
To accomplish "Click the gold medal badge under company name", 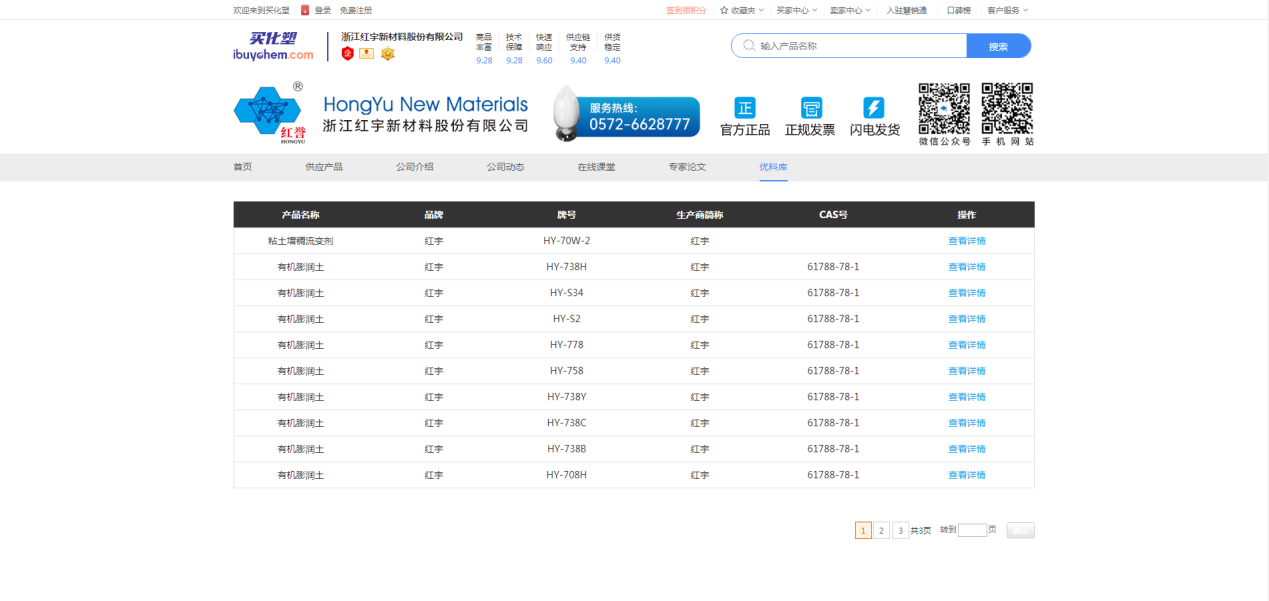I will 388,53.
